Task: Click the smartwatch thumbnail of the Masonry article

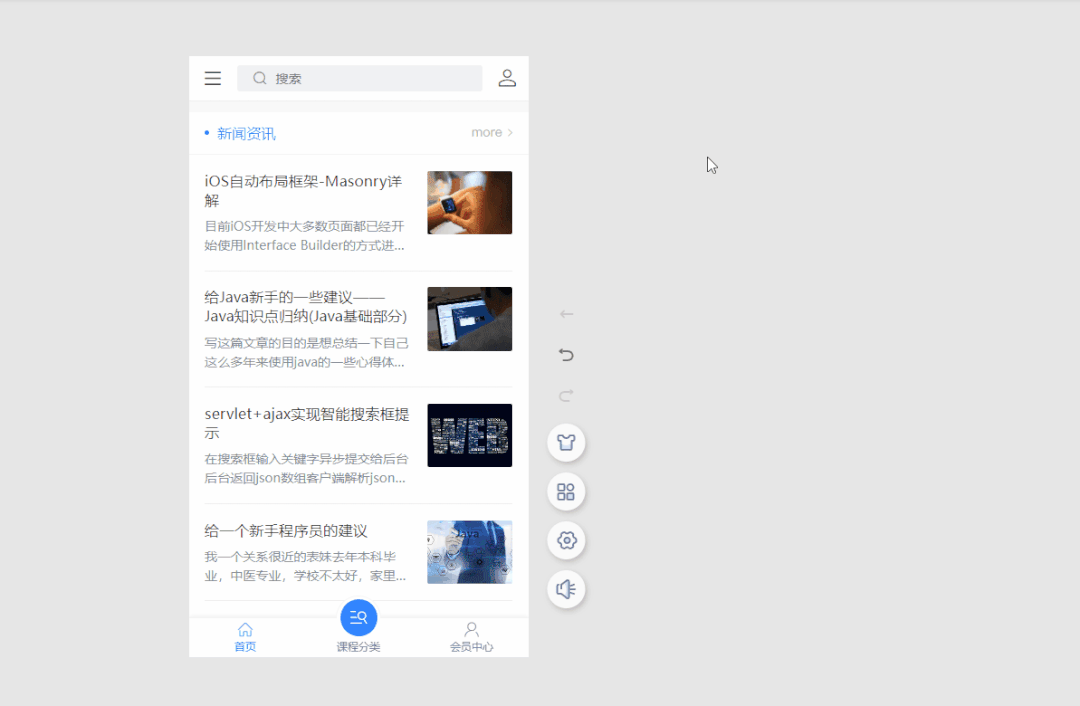Action: point(469,202)
